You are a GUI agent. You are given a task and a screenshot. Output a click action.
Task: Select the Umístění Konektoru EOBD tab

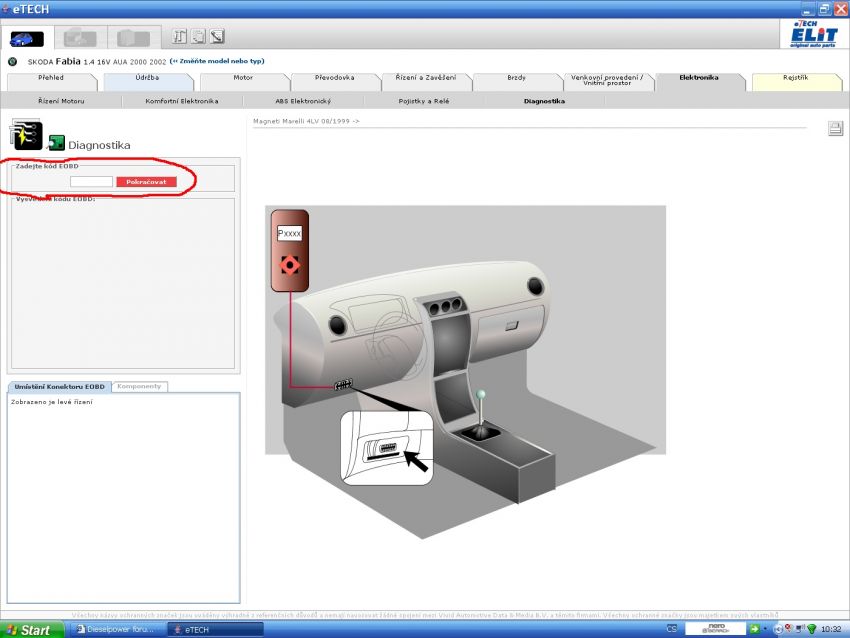tap(60, 386)
